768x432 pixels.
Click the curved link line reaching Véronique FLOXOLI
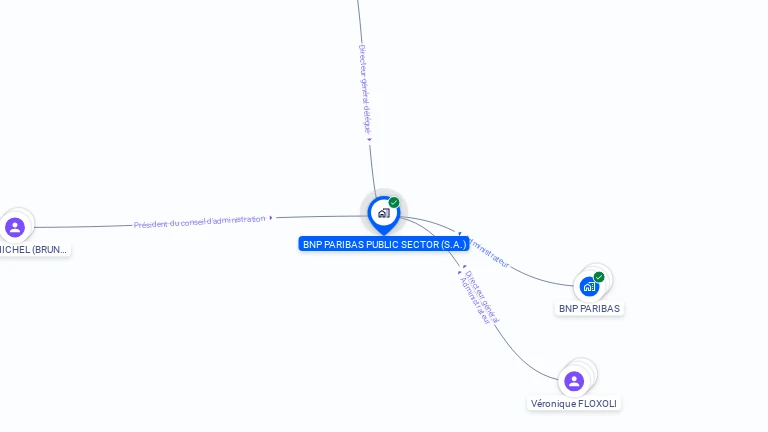click(520, 359)
